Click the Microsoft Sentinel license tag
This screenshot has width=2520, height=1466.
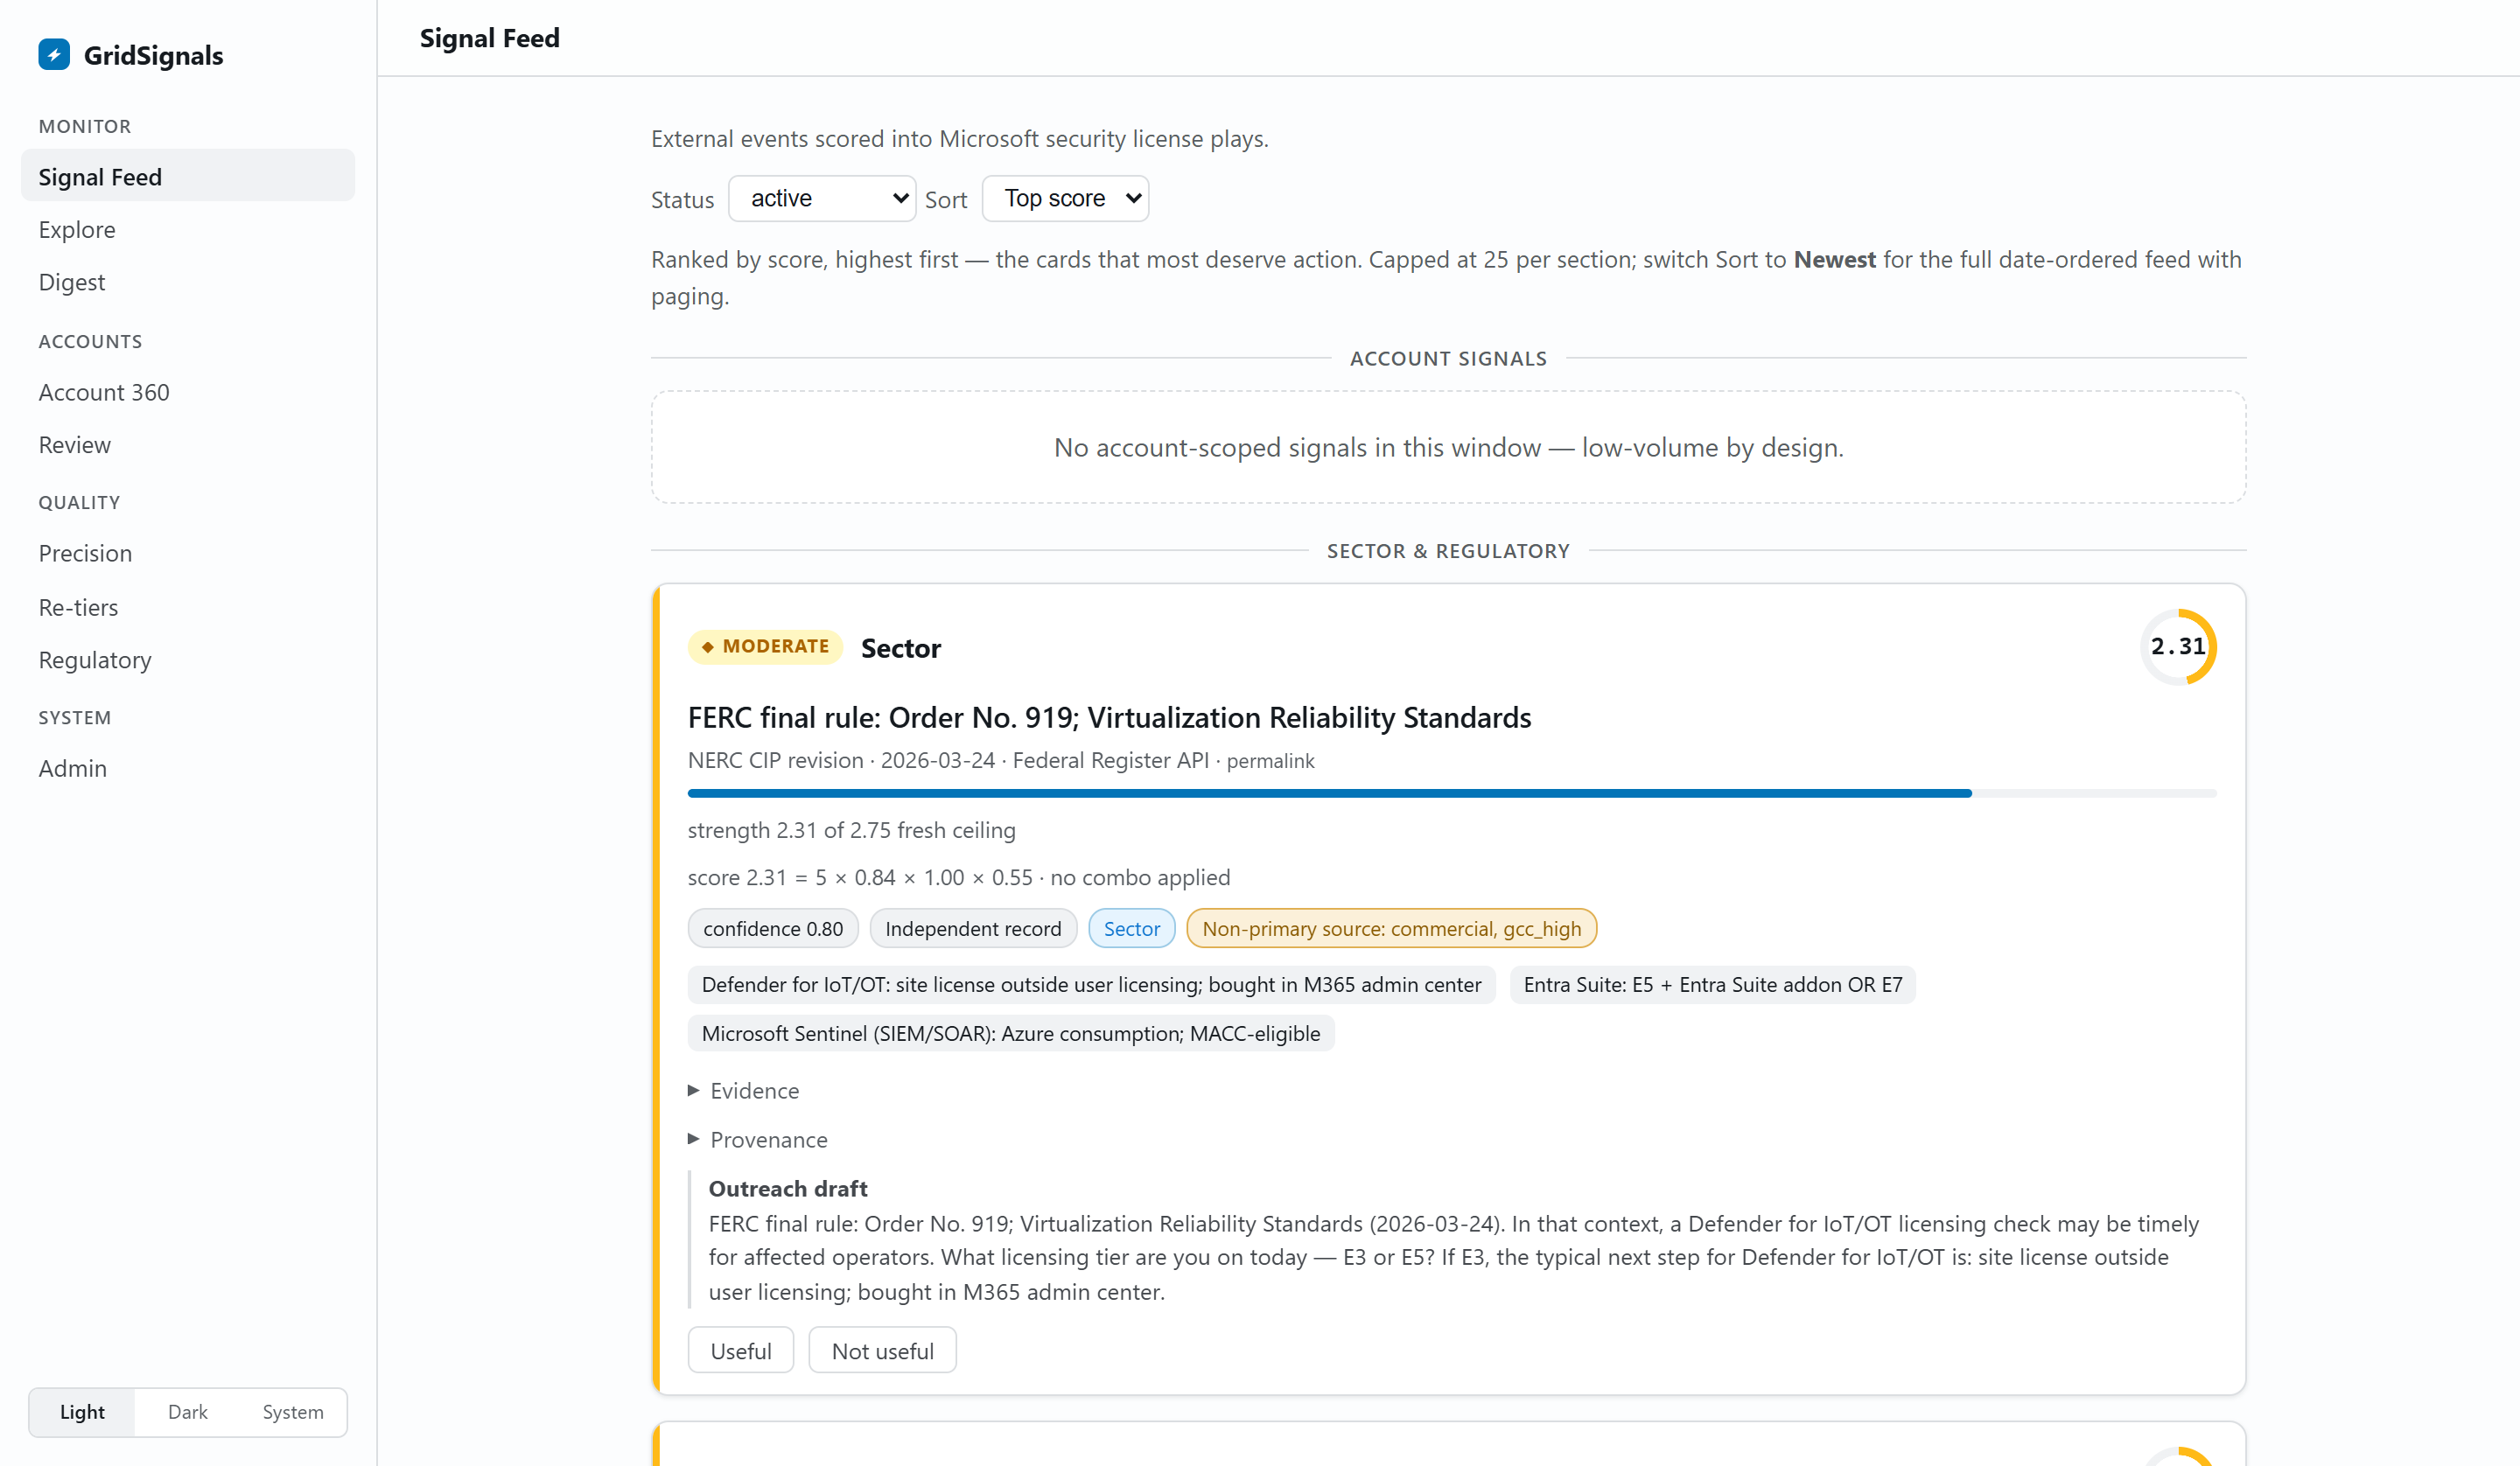(x=1011, y=1034)
